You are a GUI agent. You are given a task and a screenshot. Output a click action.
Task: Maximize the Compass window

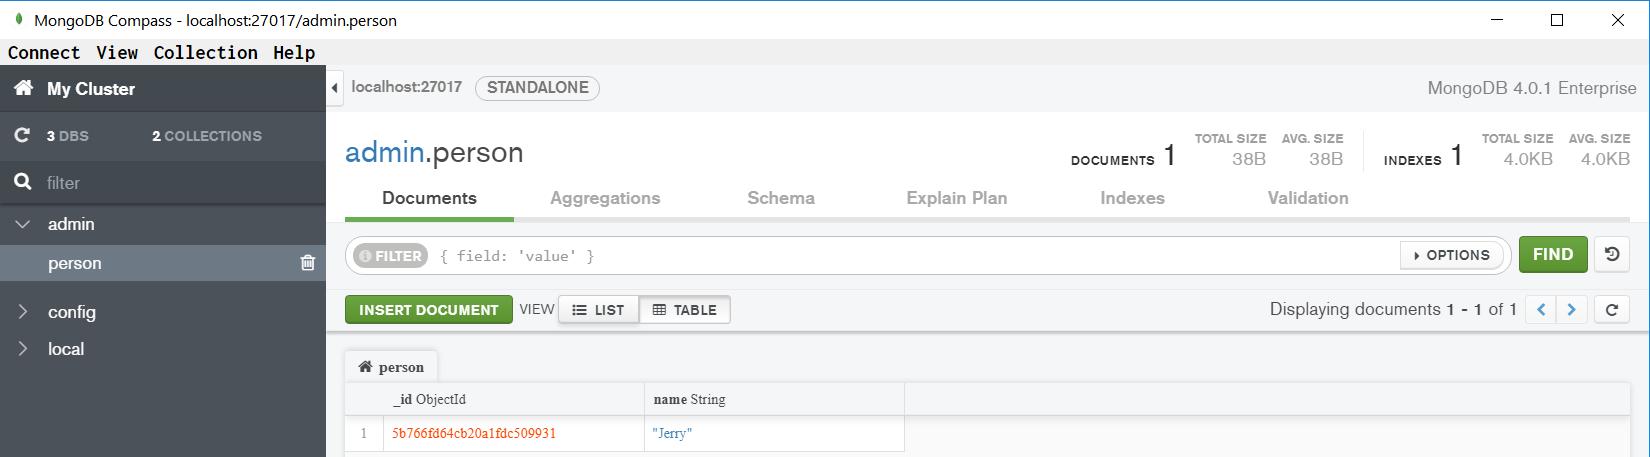pos(1557,20)
